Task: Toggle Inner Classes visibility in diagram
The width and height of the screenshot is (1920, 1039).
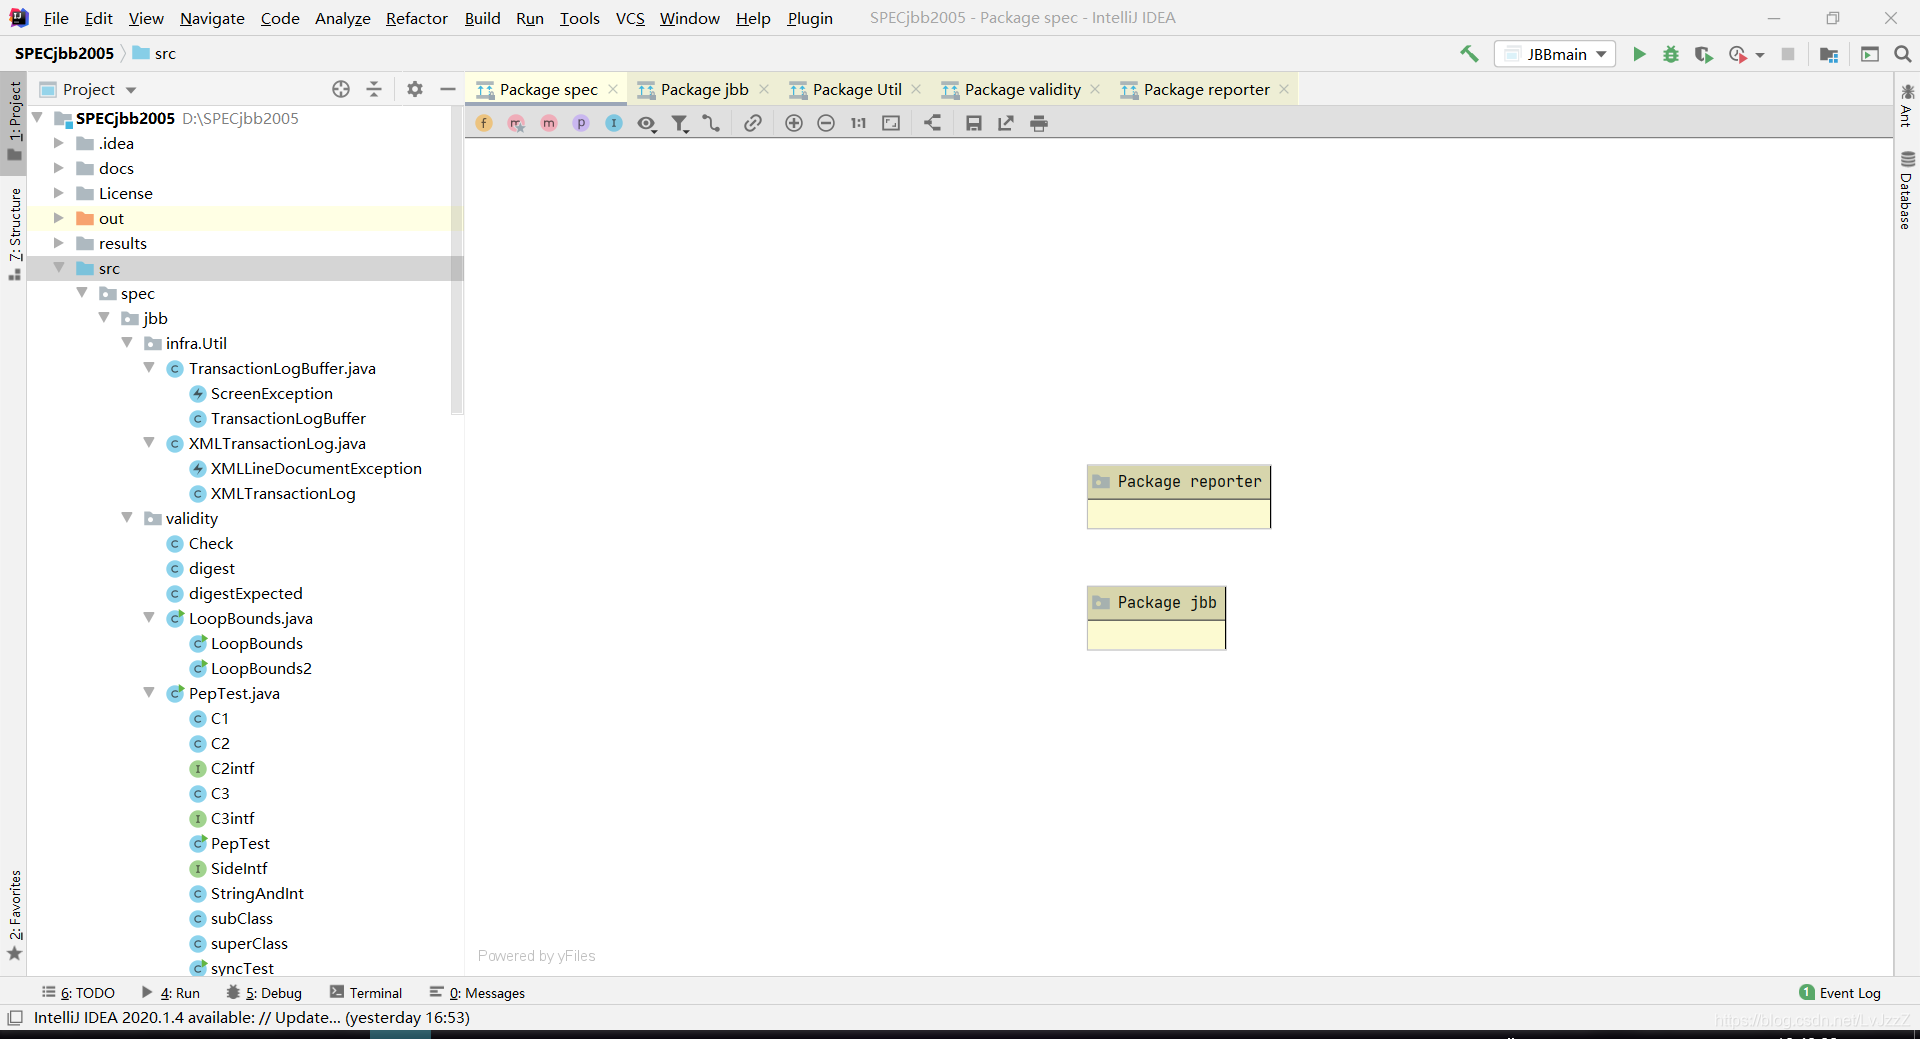Action: 614,123
